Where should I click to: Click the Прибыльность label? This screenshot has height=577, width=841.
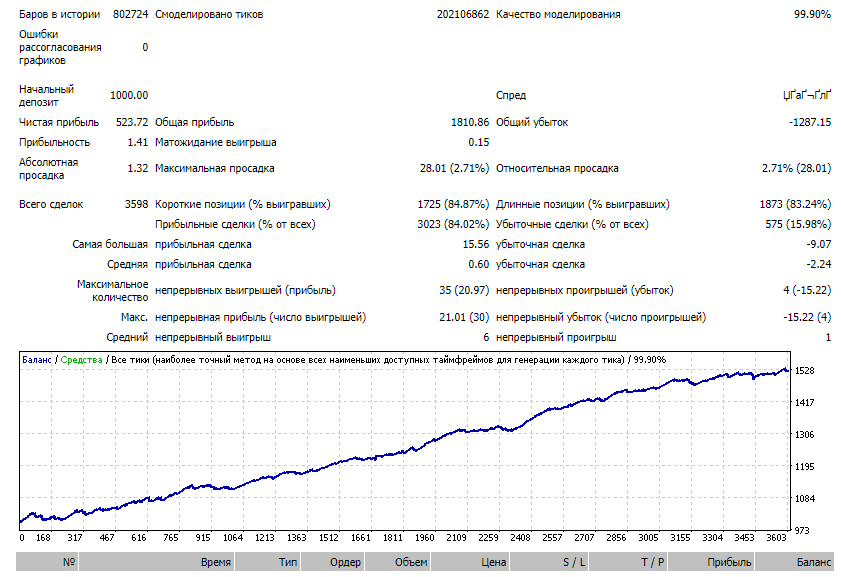click(54, 142)
